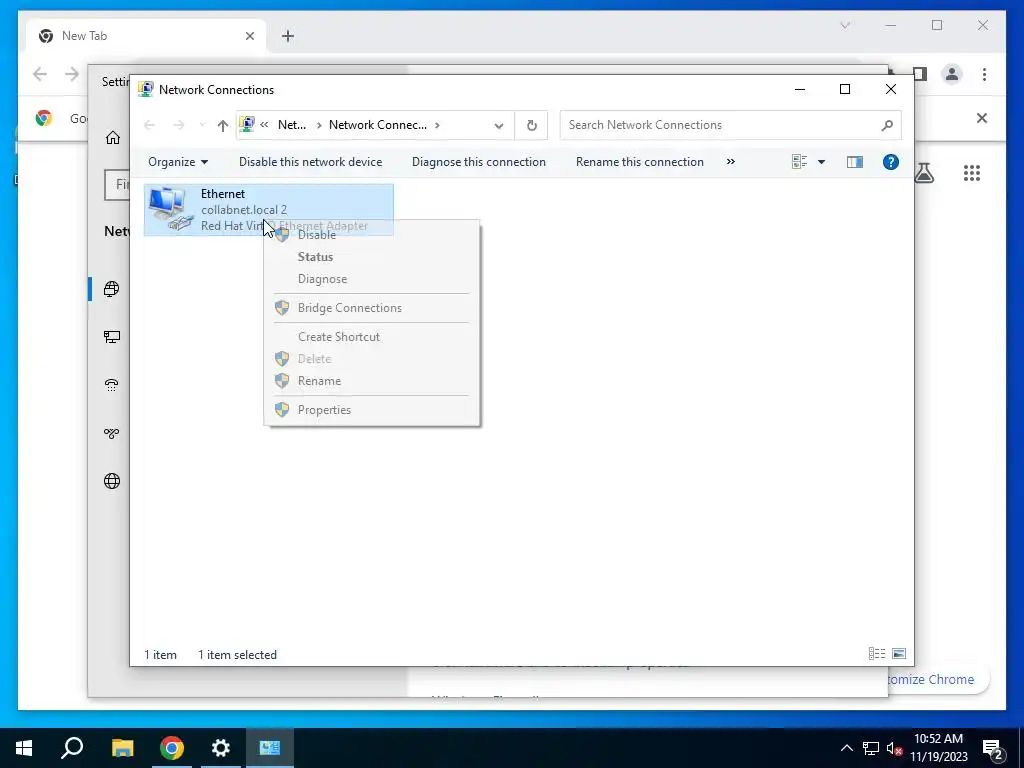Toggle the preview pane icon
1024x768 pixels.
point(854,162)
